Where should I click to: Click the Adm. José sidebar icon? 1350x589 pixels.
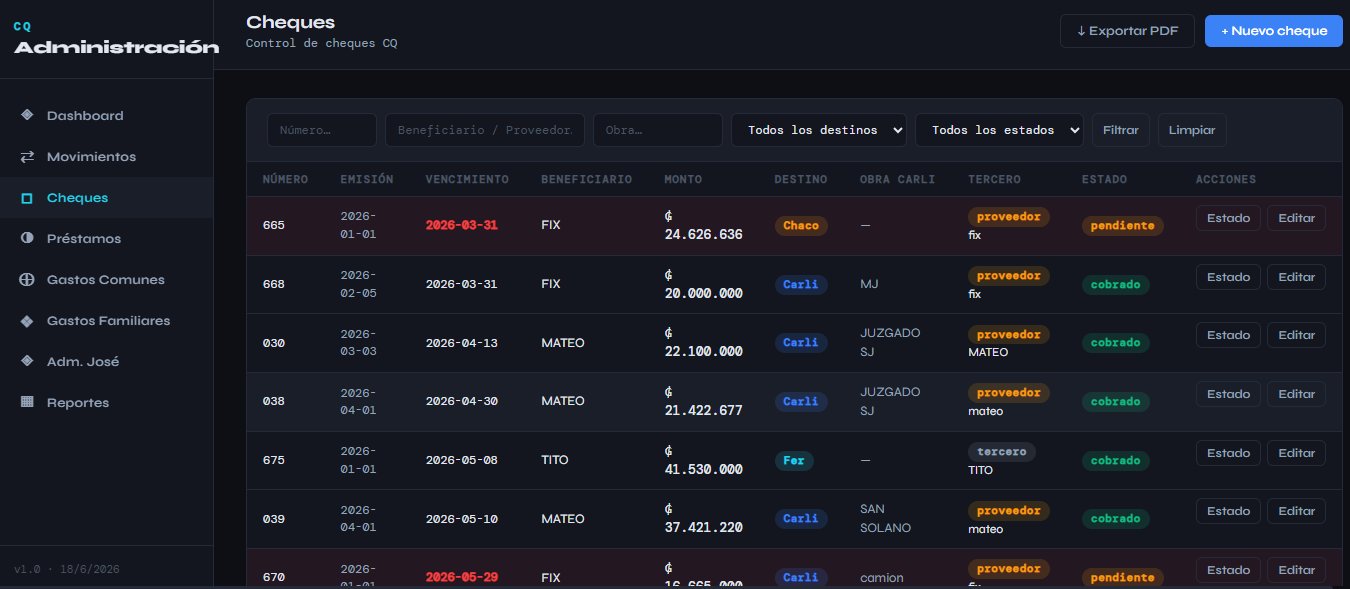click(27, 361)
